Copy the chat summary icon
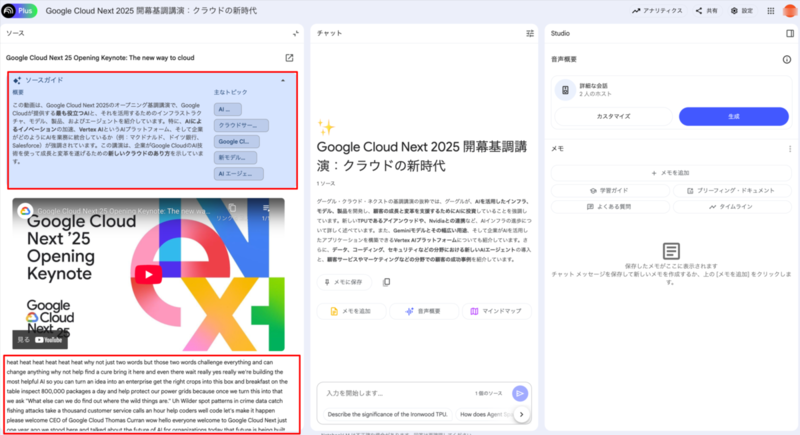This screenshot has height=435, width=800. (386, 282)
